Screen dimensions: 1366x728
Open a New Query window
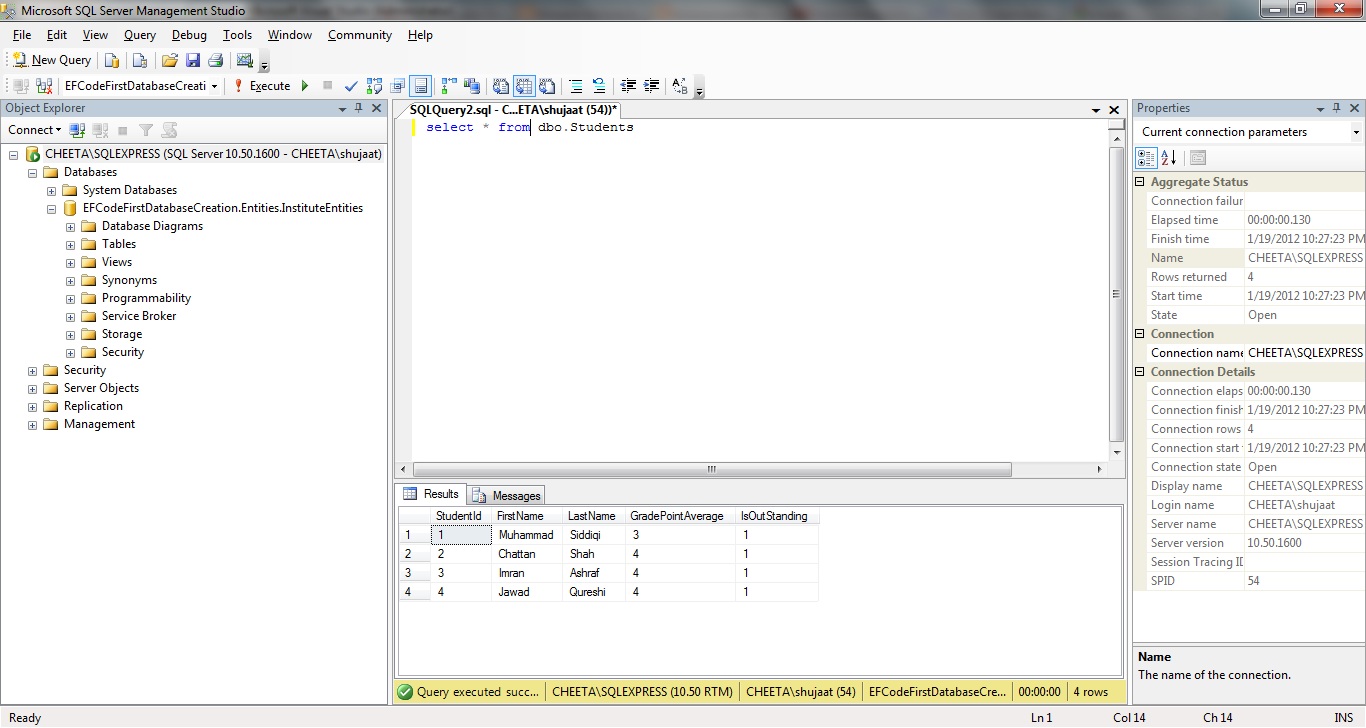(x=50, y=59)
